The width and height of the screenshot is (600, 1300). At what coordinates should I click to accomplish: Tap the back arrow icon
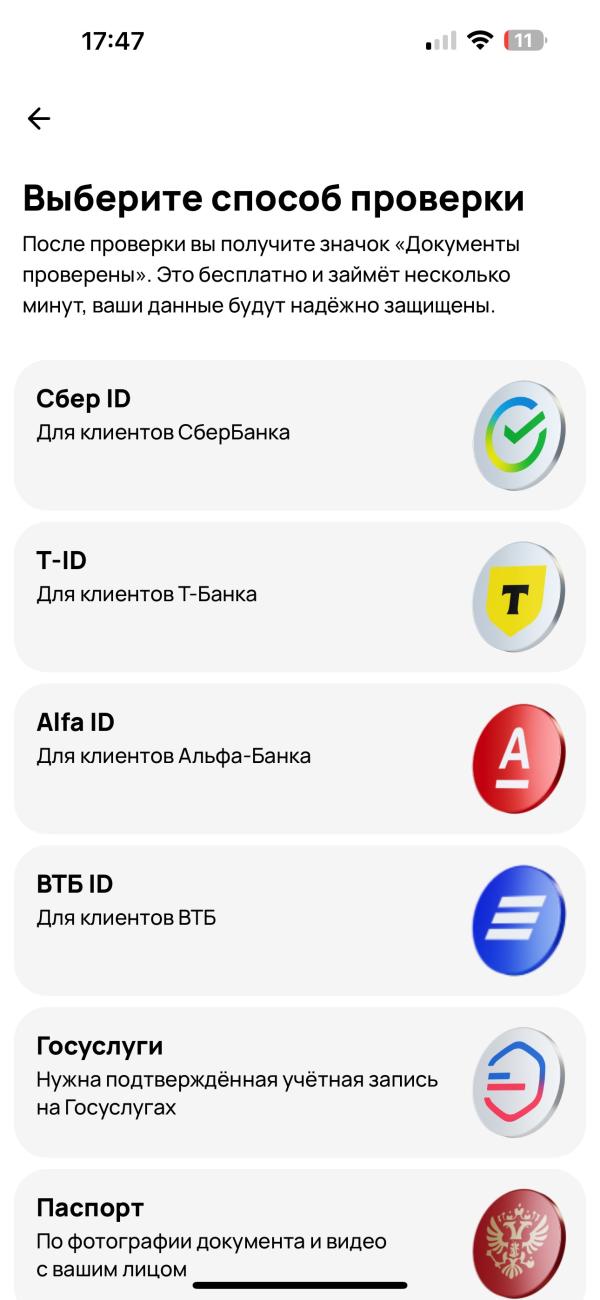click(38, 119)
